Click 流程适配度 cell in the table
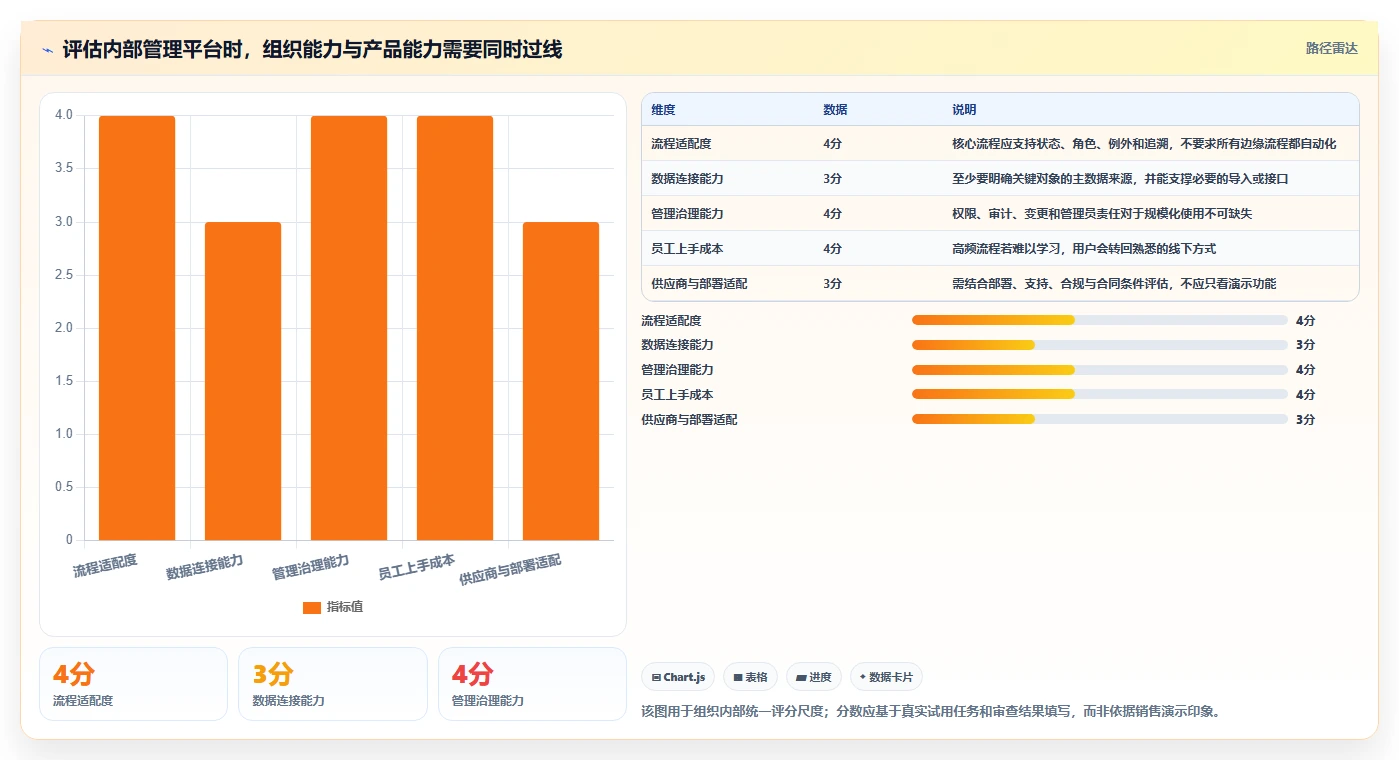 click(x=681, y=144)
